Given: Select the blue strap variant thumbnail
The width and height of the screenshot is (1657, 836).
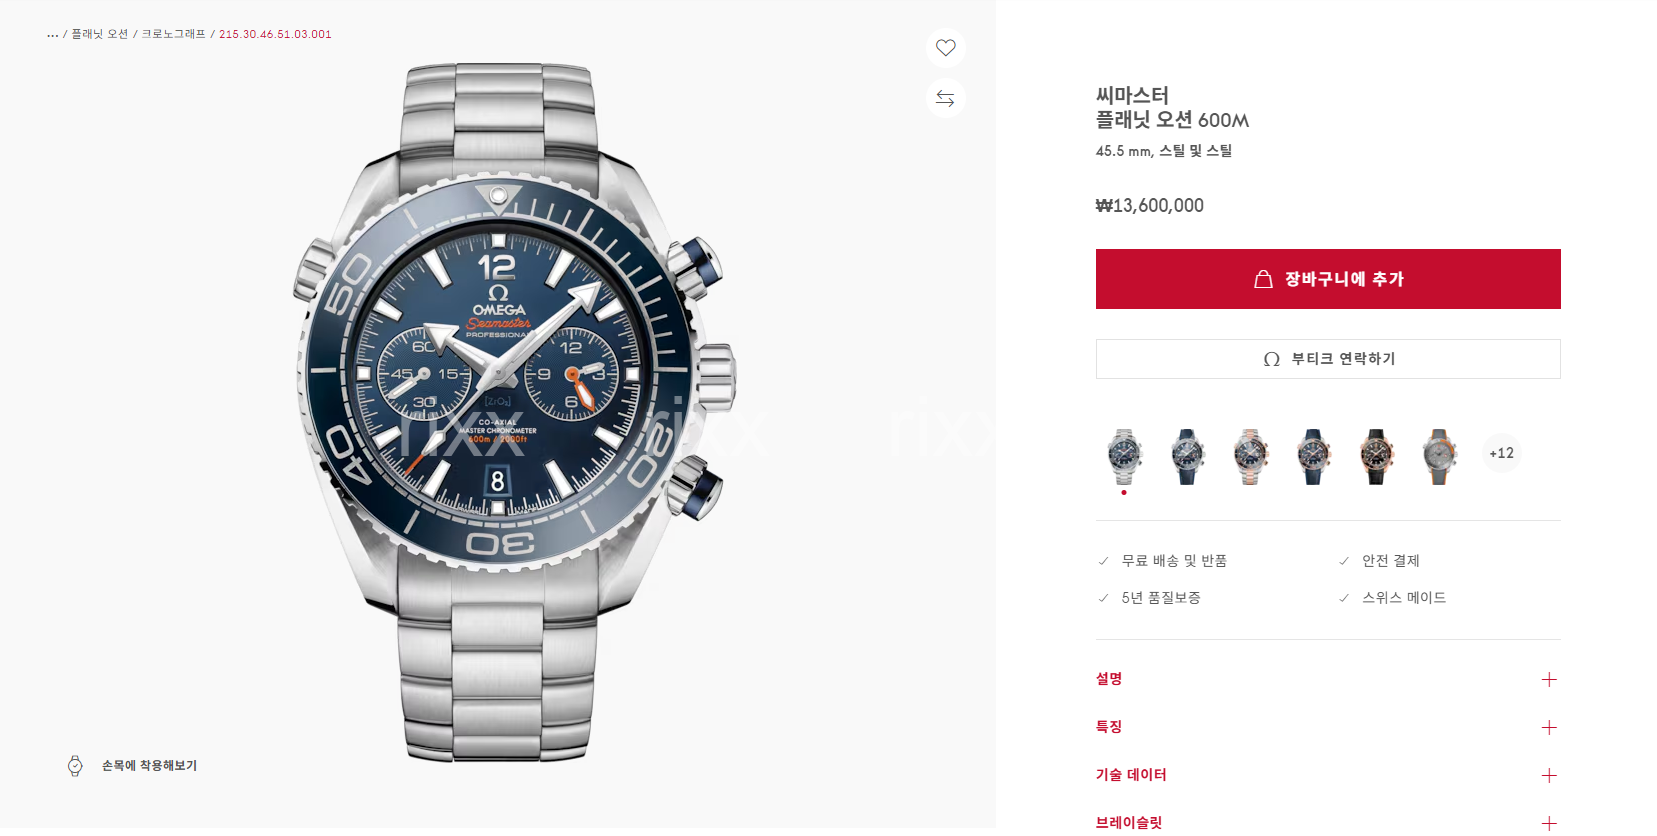Looking at the screenshot, I should [1187, 457].
